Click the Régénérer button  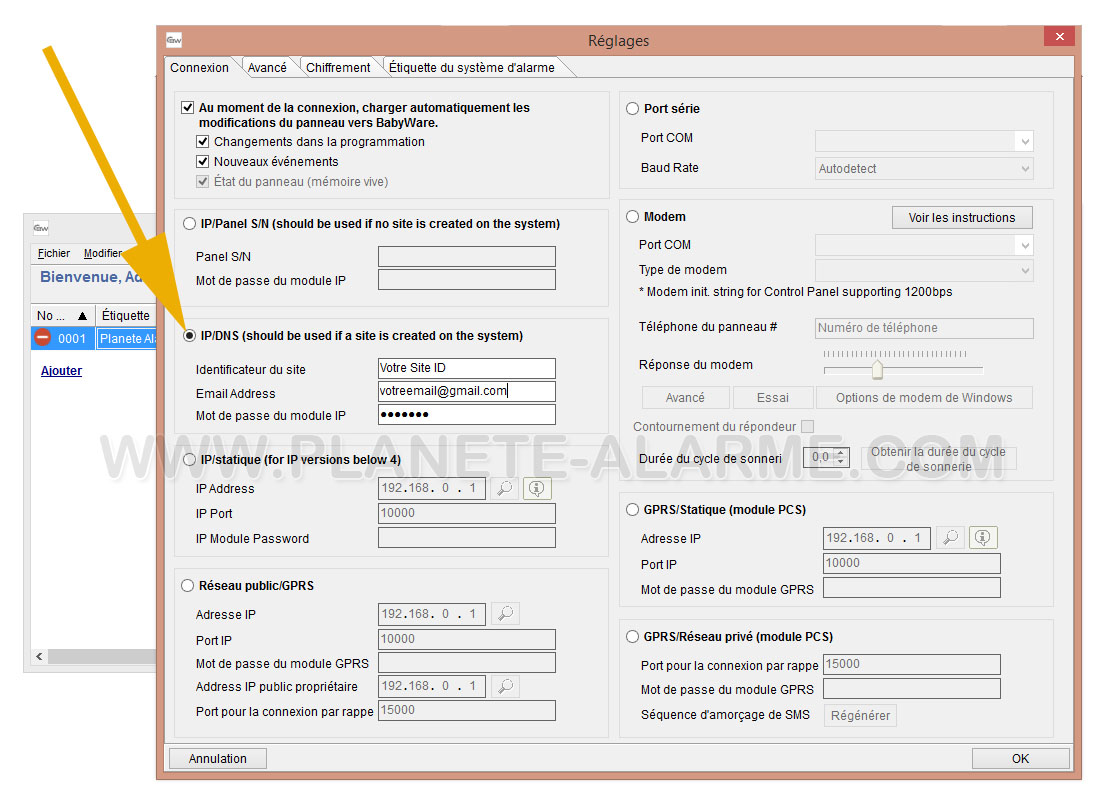[x=860, y=715]
